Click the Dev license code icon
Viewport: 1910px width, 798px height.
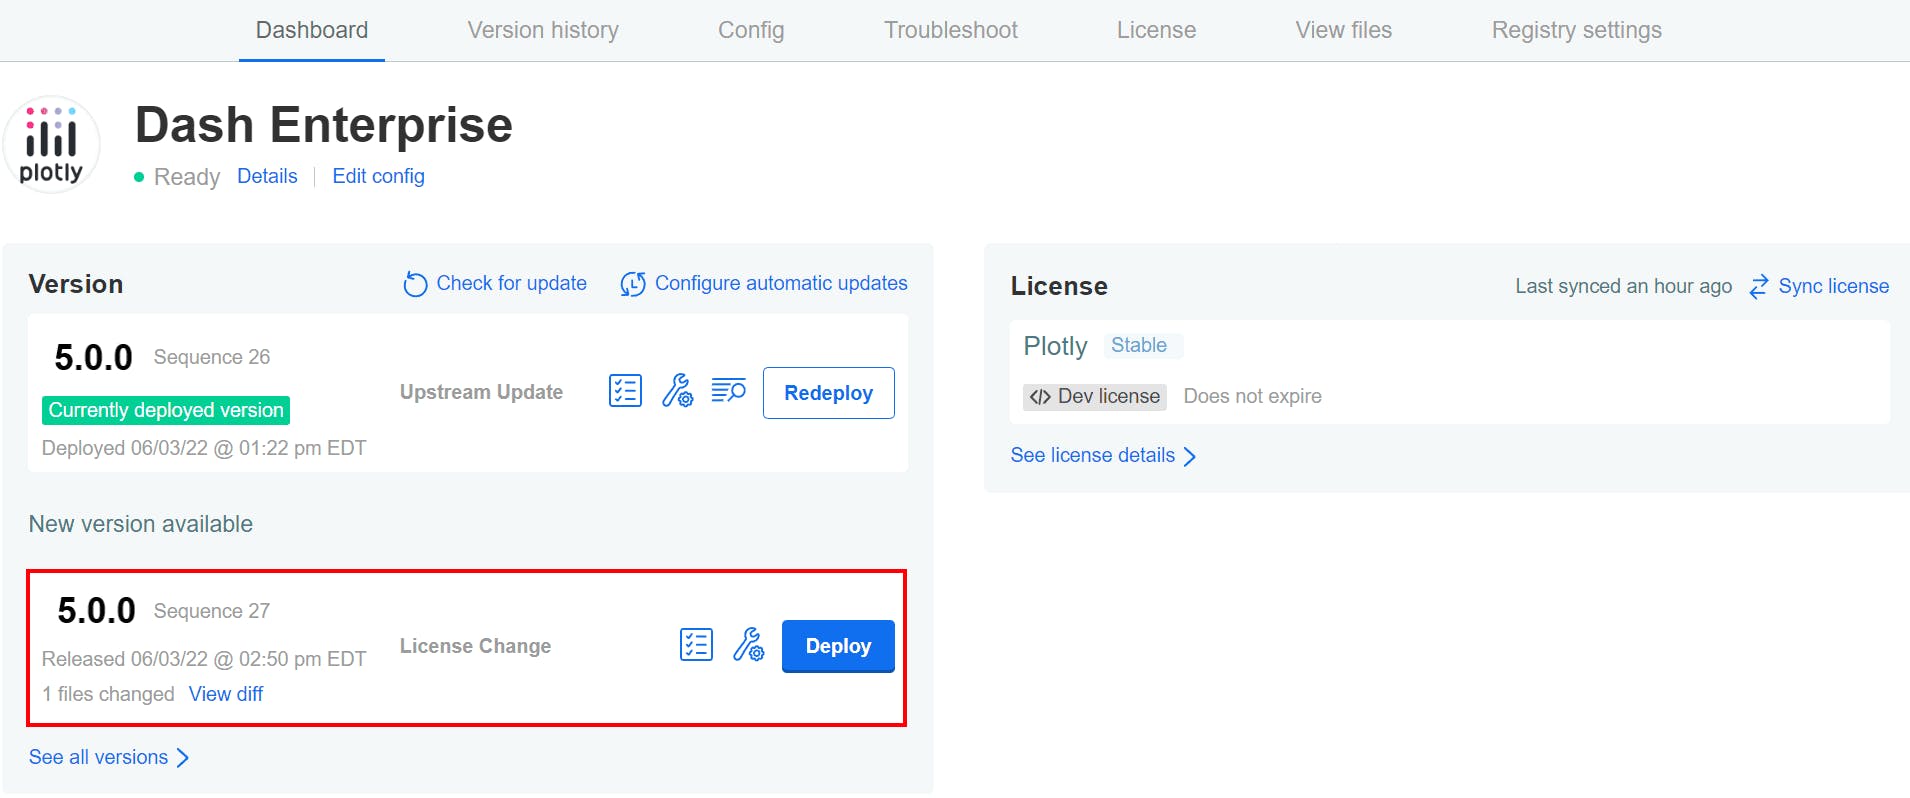[1040, 397]
